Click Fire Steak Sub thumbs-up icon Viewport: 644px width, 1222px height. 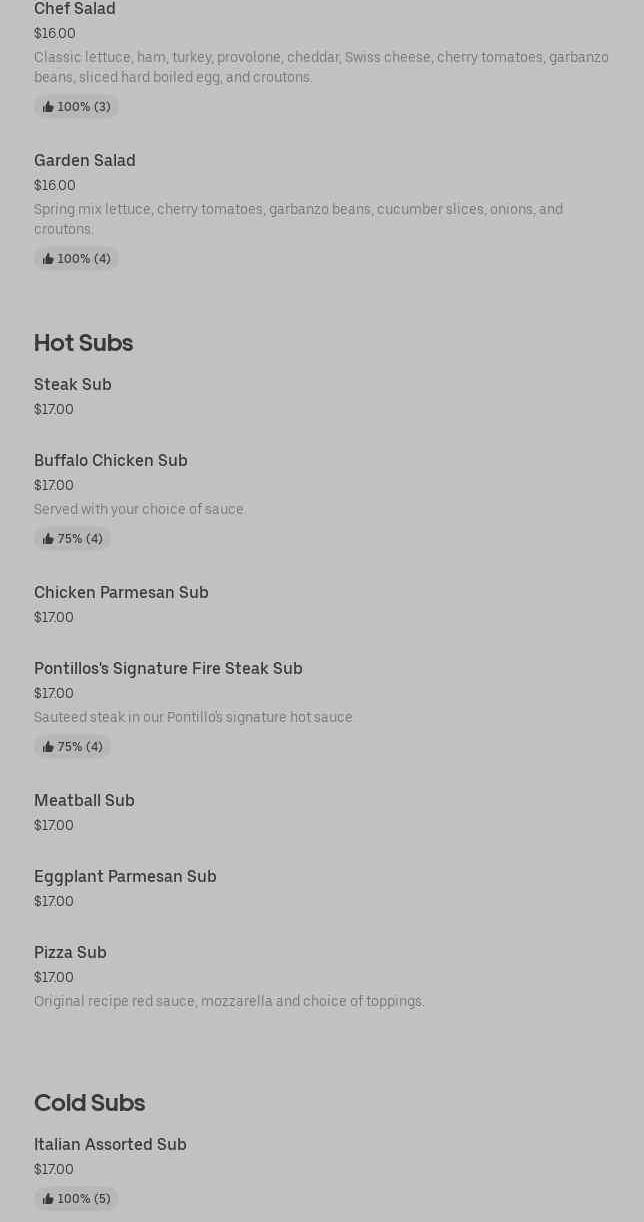[48, 747]
